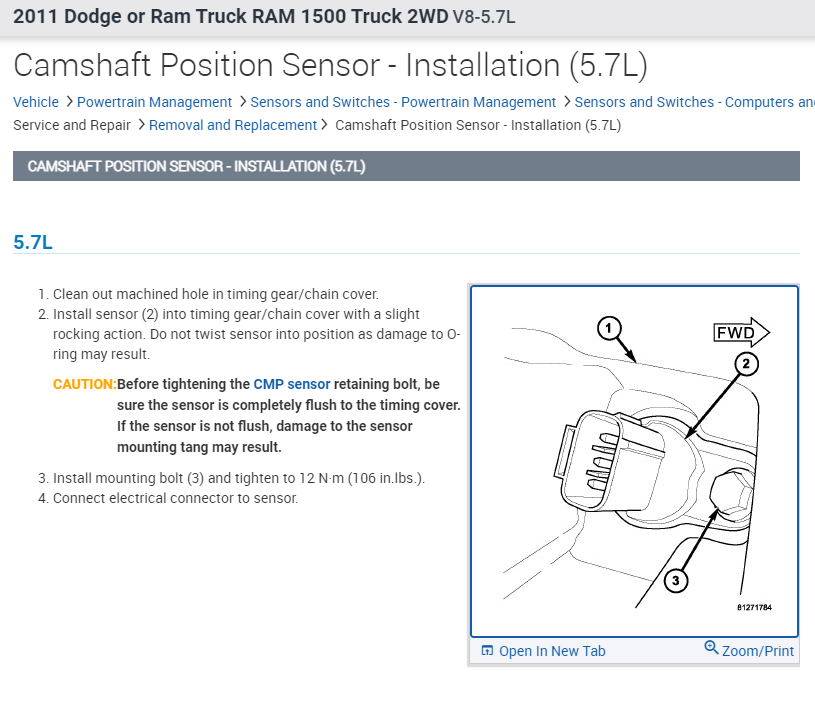
Task: Follow the CMP sensor link in caution text
Action: (x=292, y=384)
